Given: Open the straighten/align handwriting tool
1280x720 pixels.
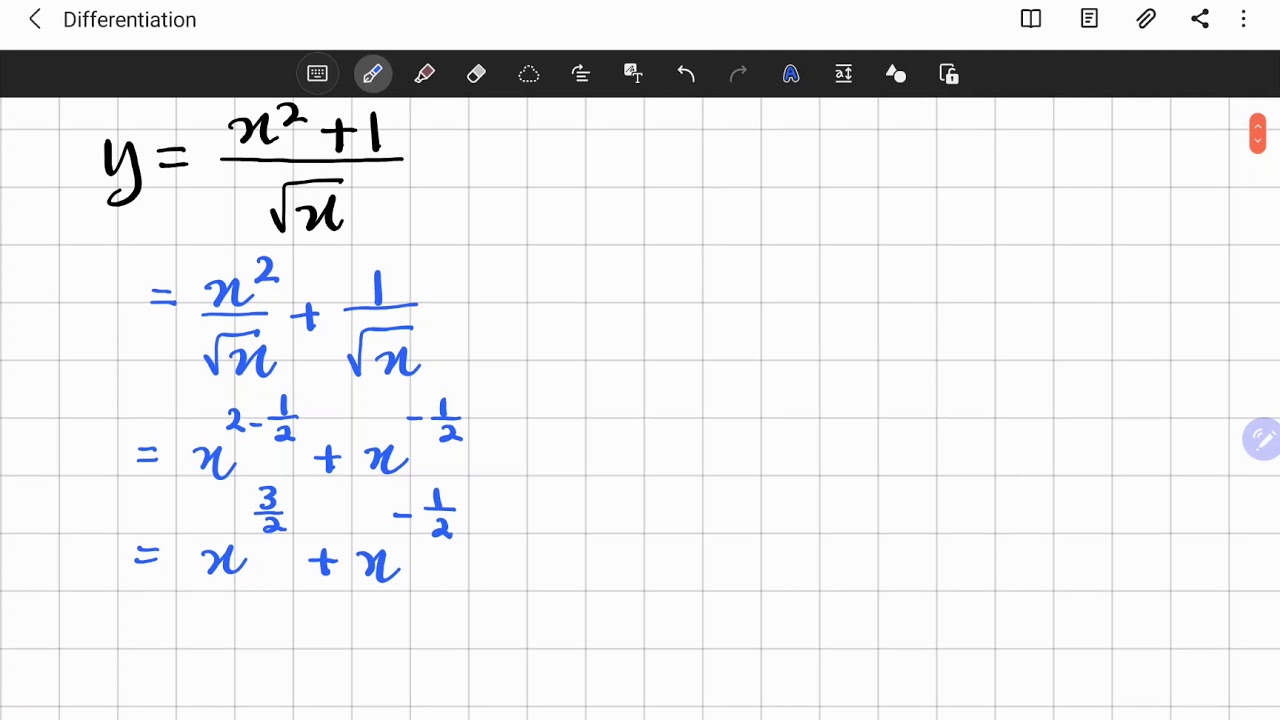Looking at the screenshot, I should coord(581,74).
